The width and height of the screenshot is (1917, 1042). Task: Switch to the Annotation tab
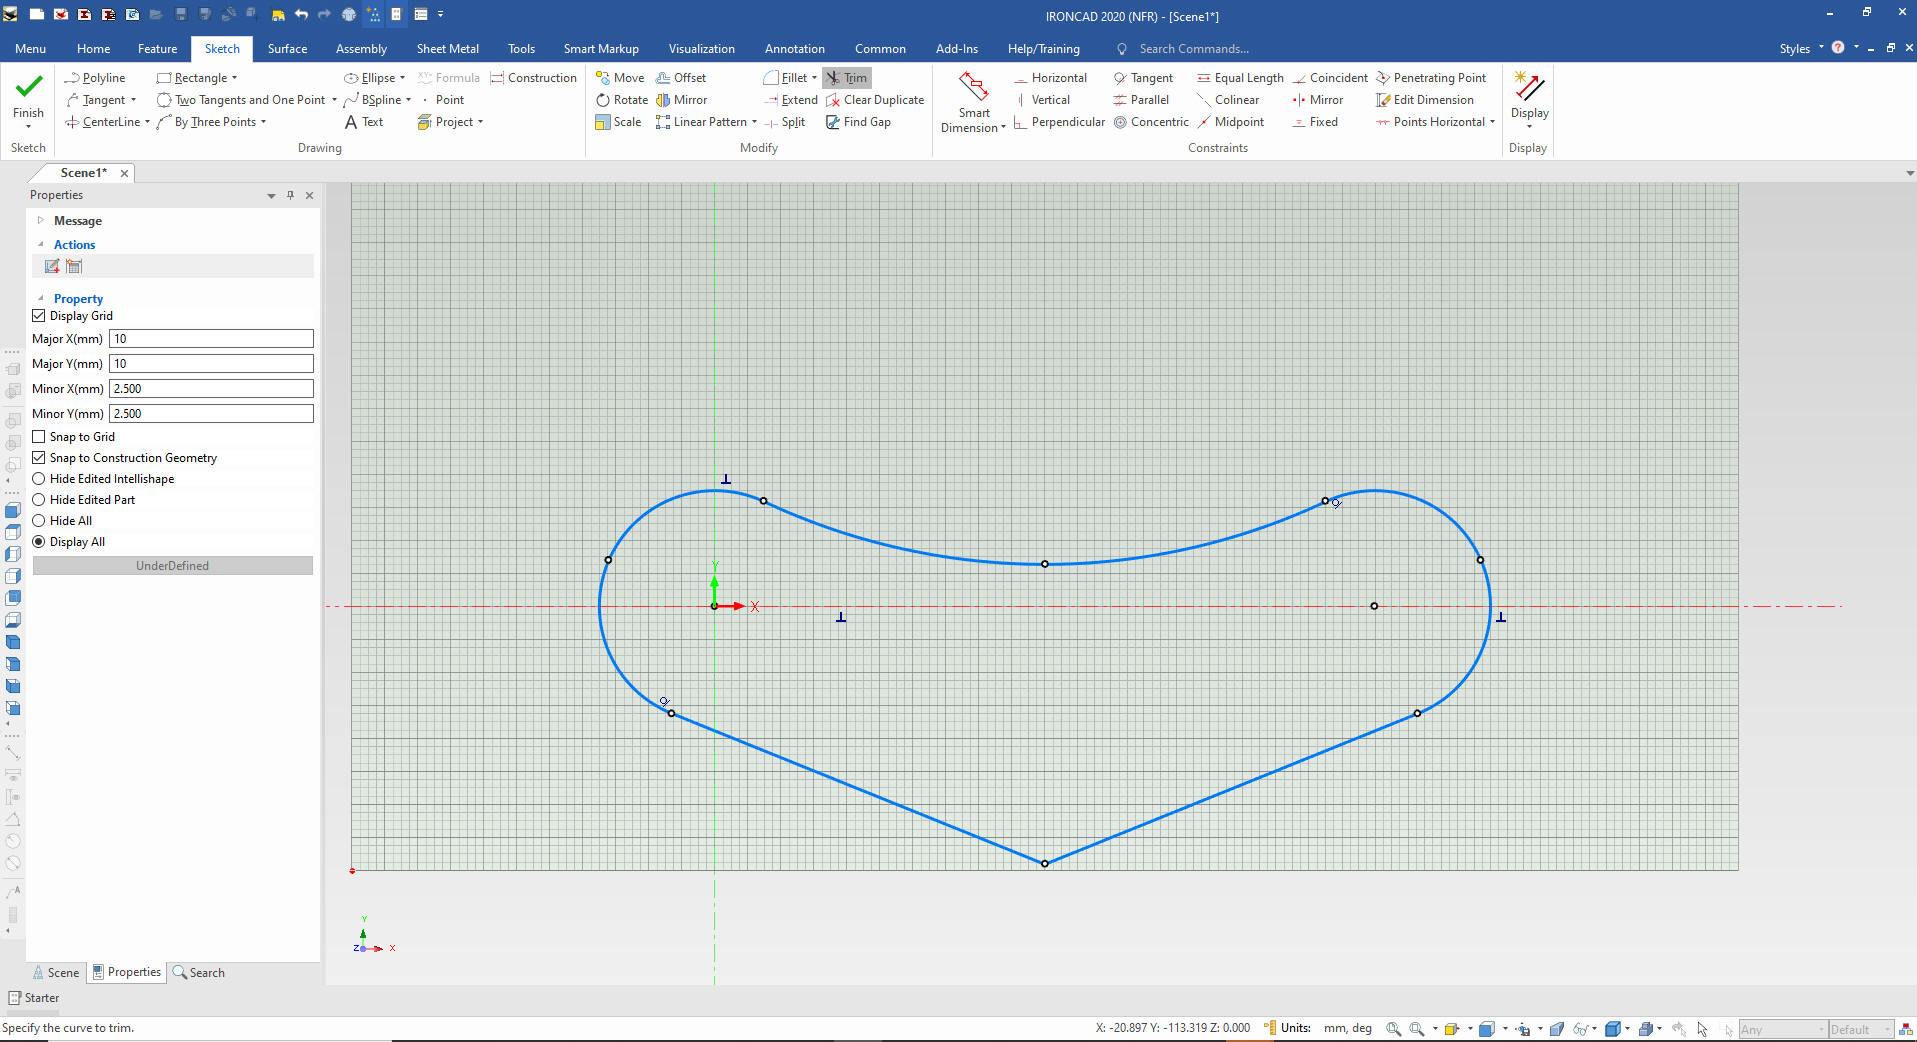(794, 48)
